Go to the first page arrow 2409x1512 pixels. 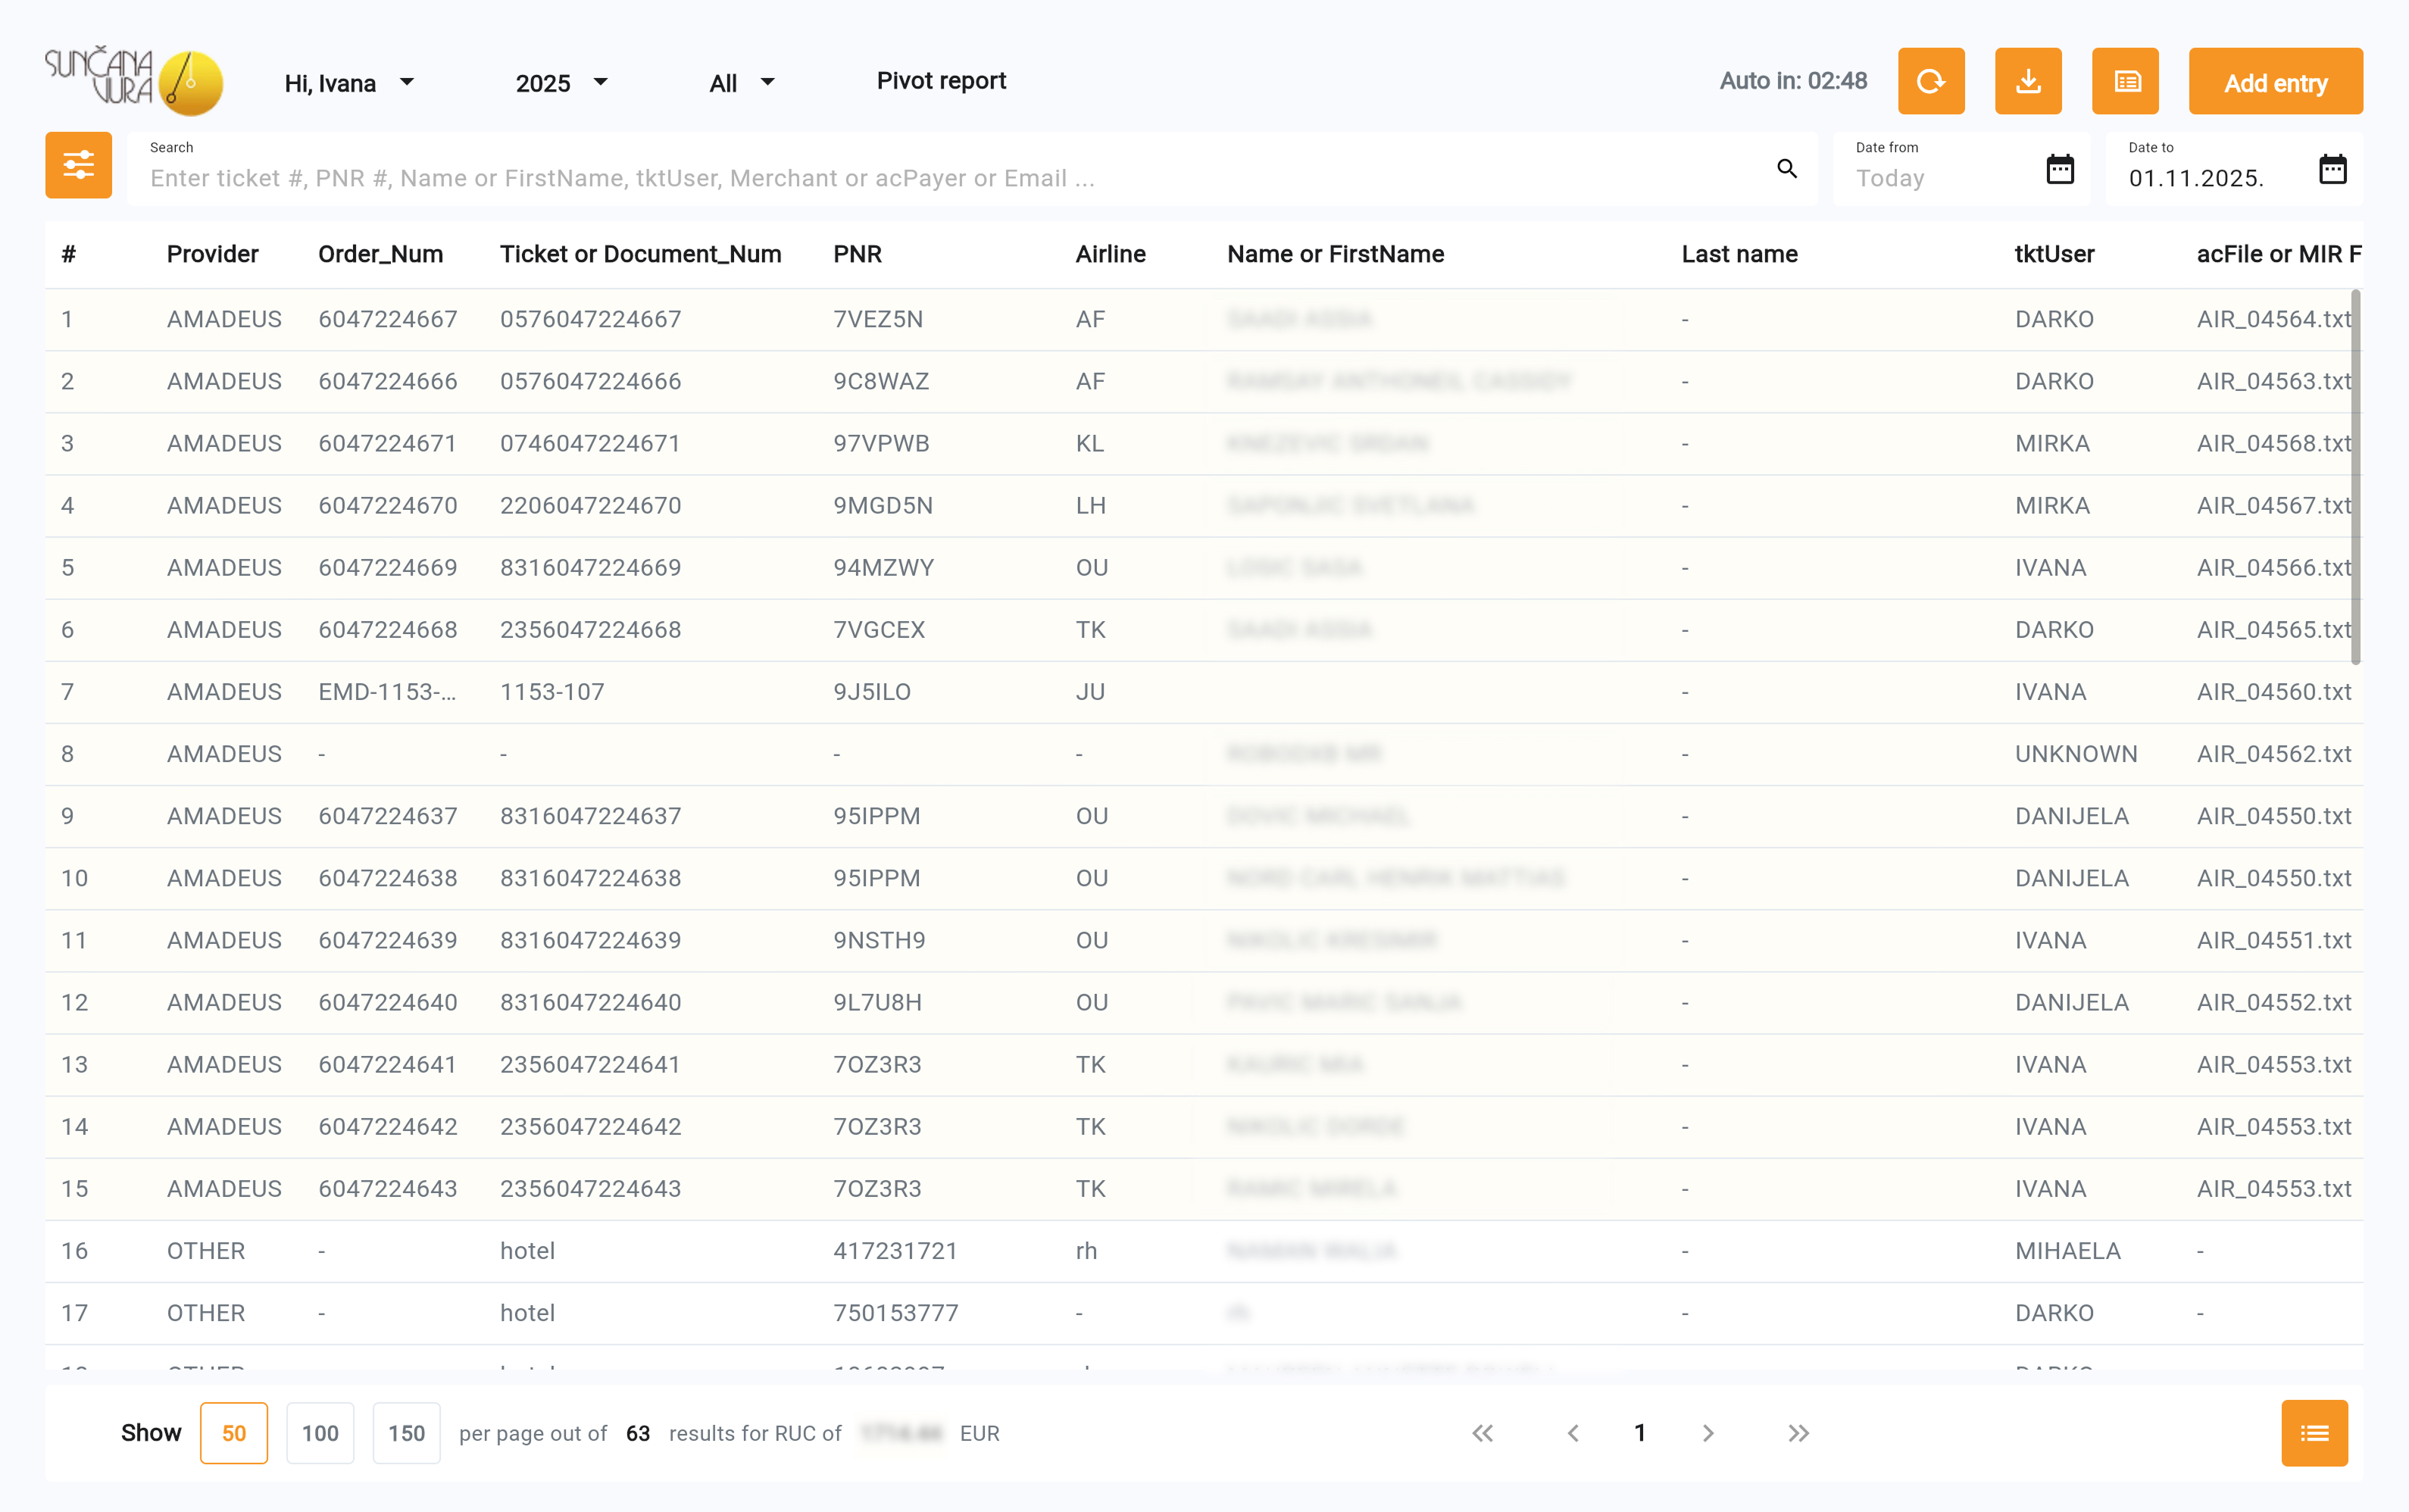tap(1482, 1433)
